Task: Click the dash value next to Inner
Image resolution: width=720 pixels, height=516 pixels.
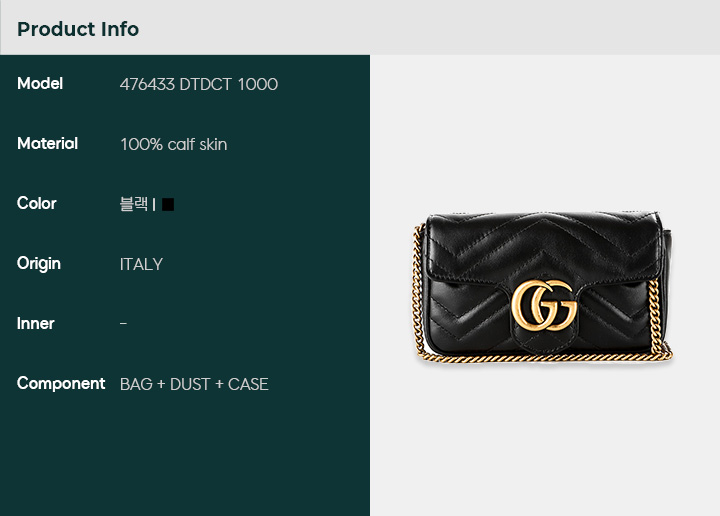Action: [124, 324]
